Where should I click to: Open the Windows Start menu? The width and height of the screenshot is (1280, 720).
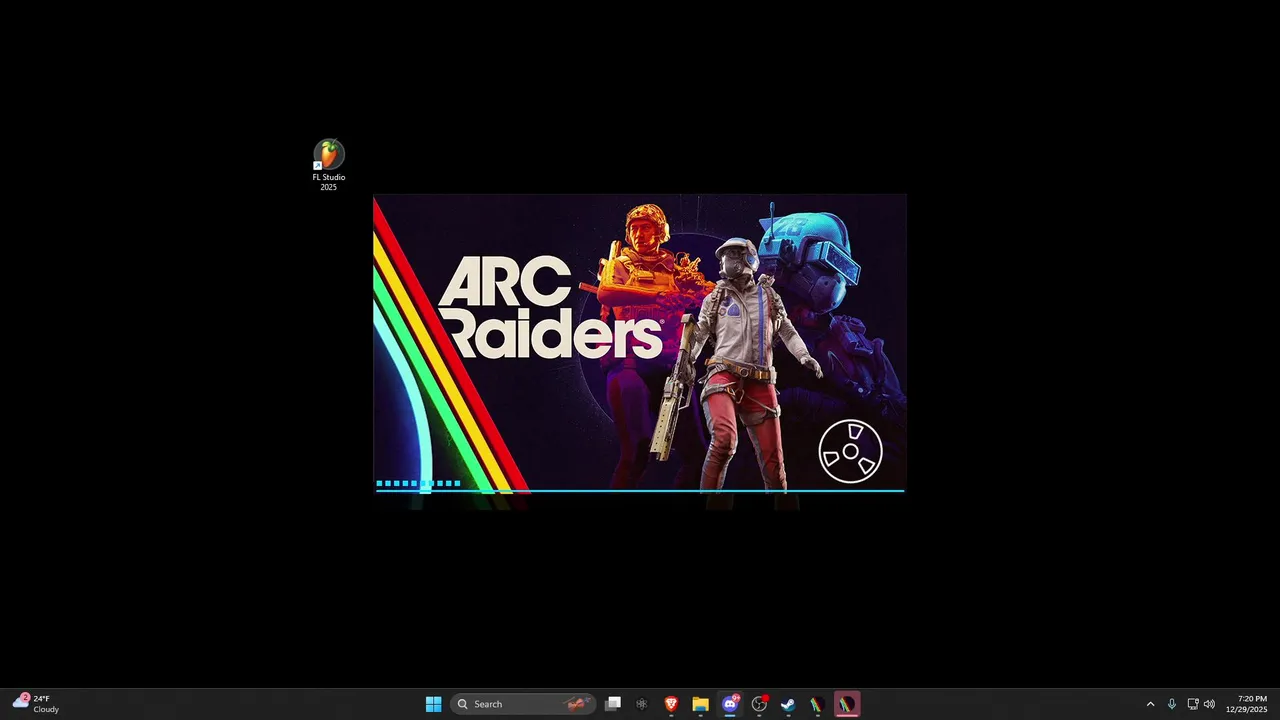click(x=433, y=704)
